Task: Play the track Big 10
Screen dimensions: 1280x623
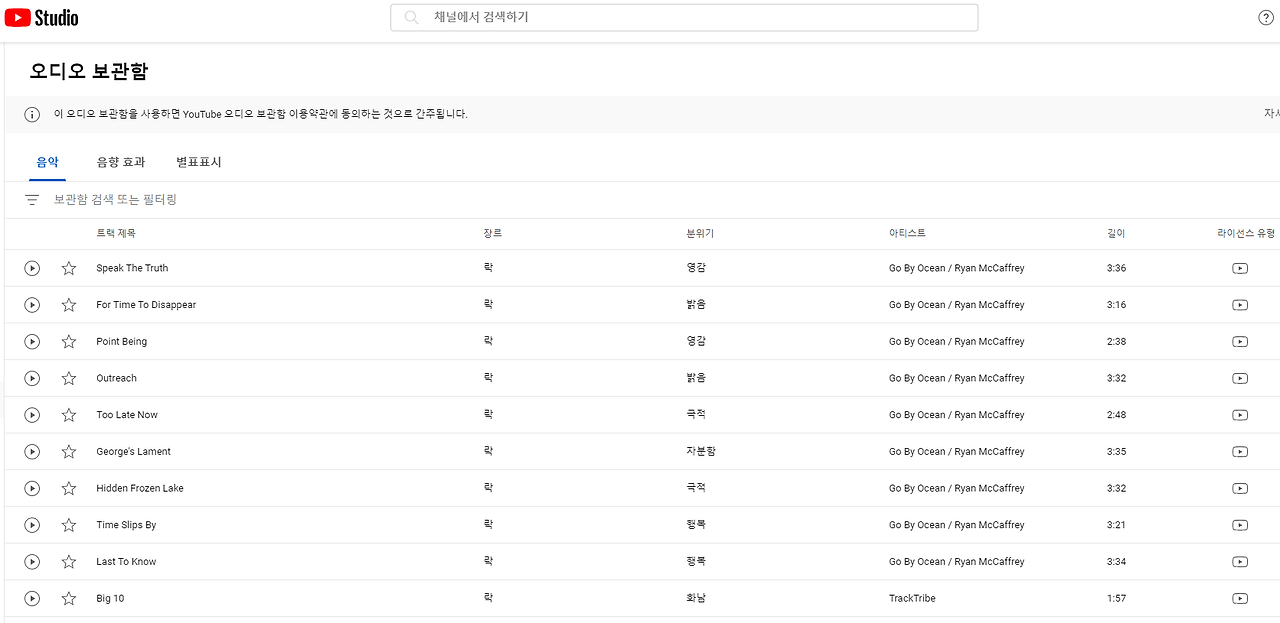Action: [32, 598]
